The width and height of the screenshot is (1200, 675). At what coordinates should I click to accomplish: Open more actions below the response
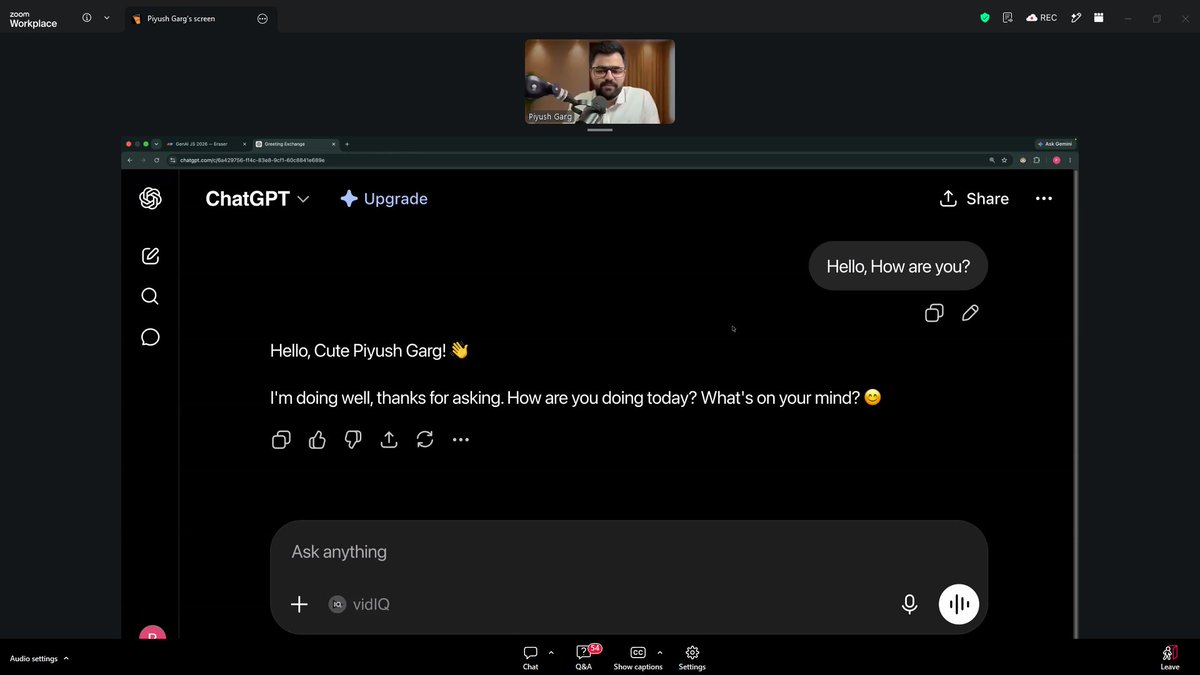(461, 439)
